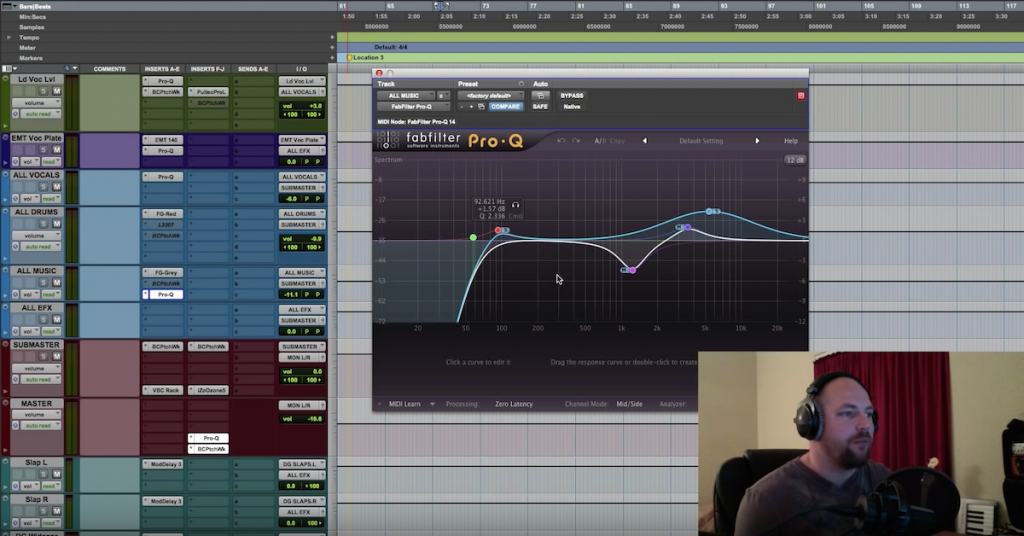Open the EMT 140 insert on EMT Voc Plate
The height and width of the screenshot is (536, 1024).
[166, 140]
